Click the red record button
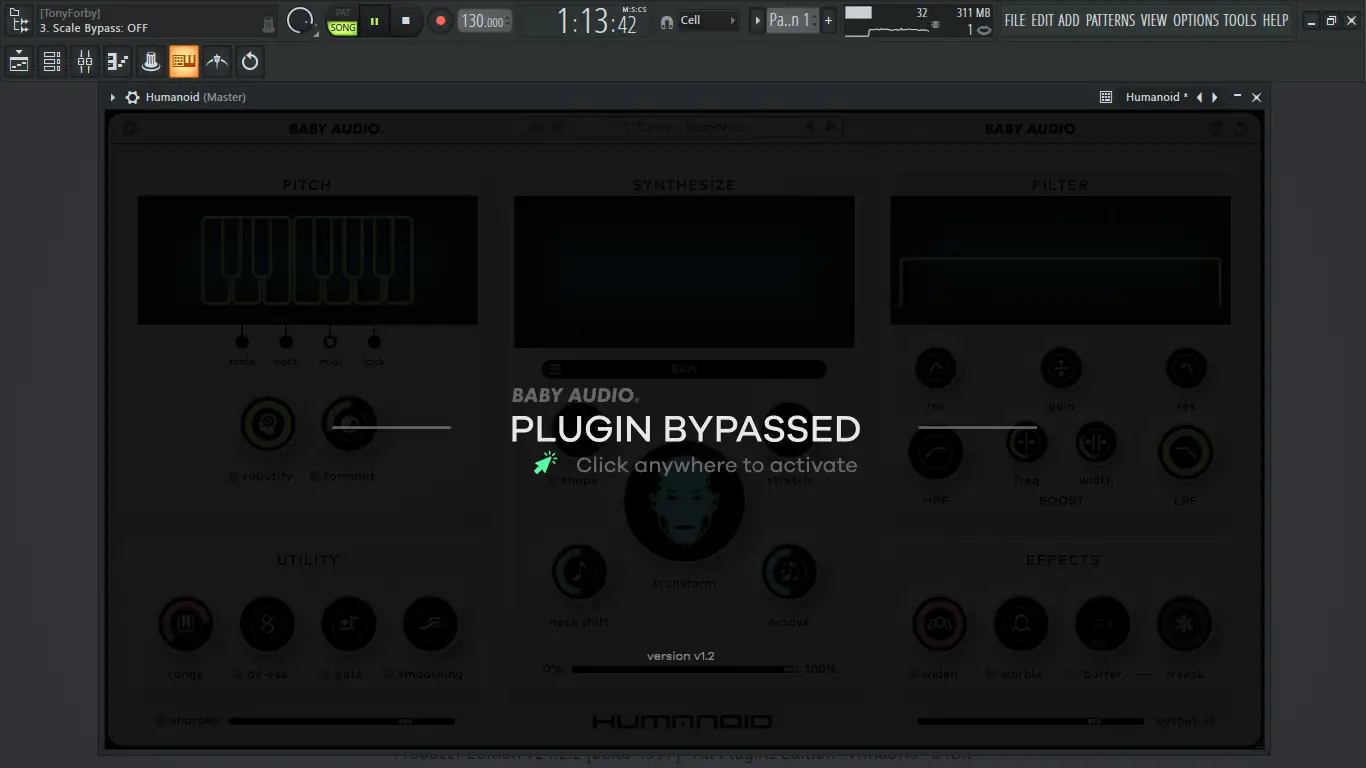Screen dimensions: 1366x768 tap(440, 20)
